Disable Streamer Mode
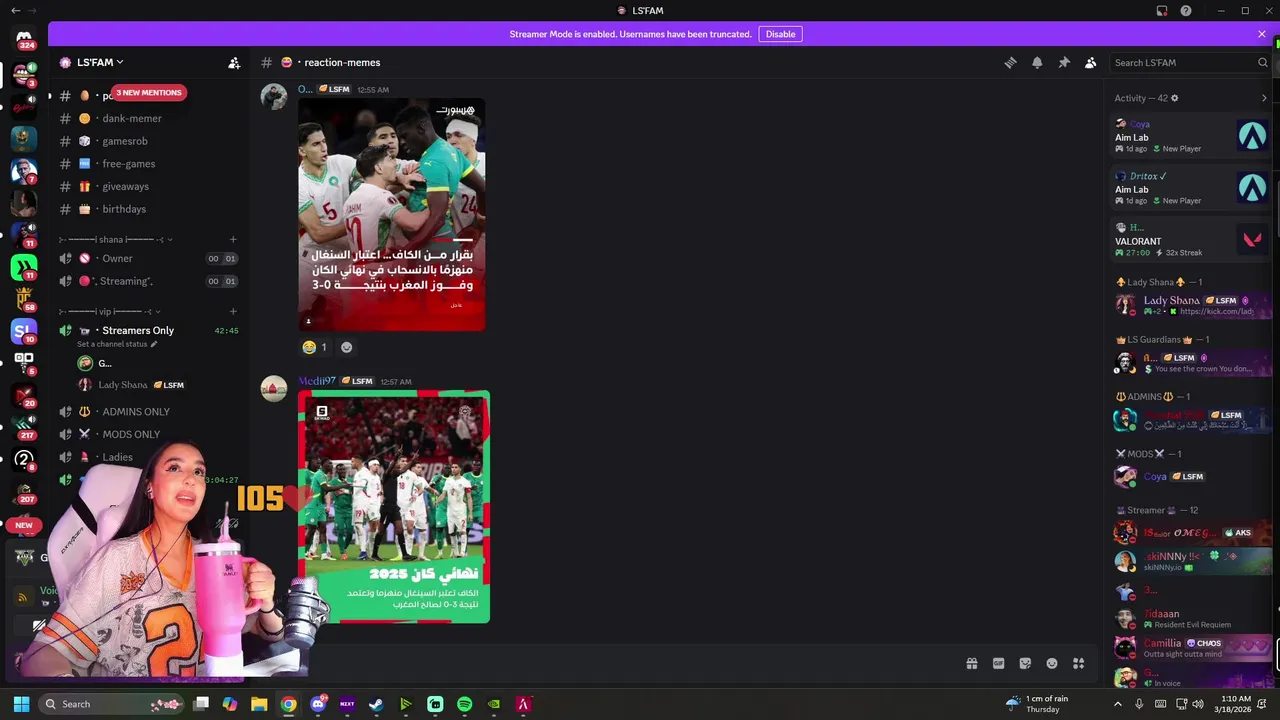 pos(780,34)
